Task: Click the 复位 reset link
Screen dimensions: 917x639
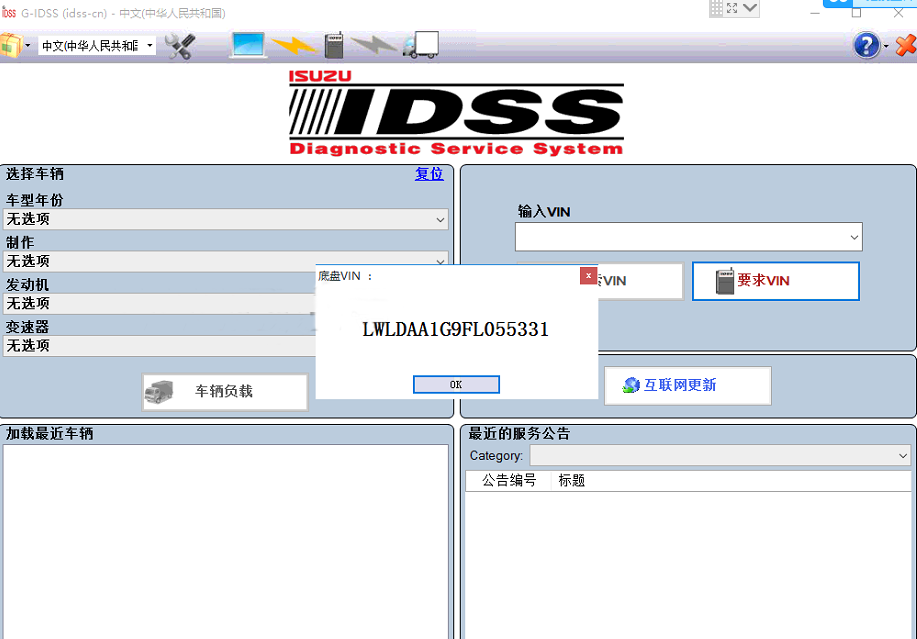Action: point(429,174)
